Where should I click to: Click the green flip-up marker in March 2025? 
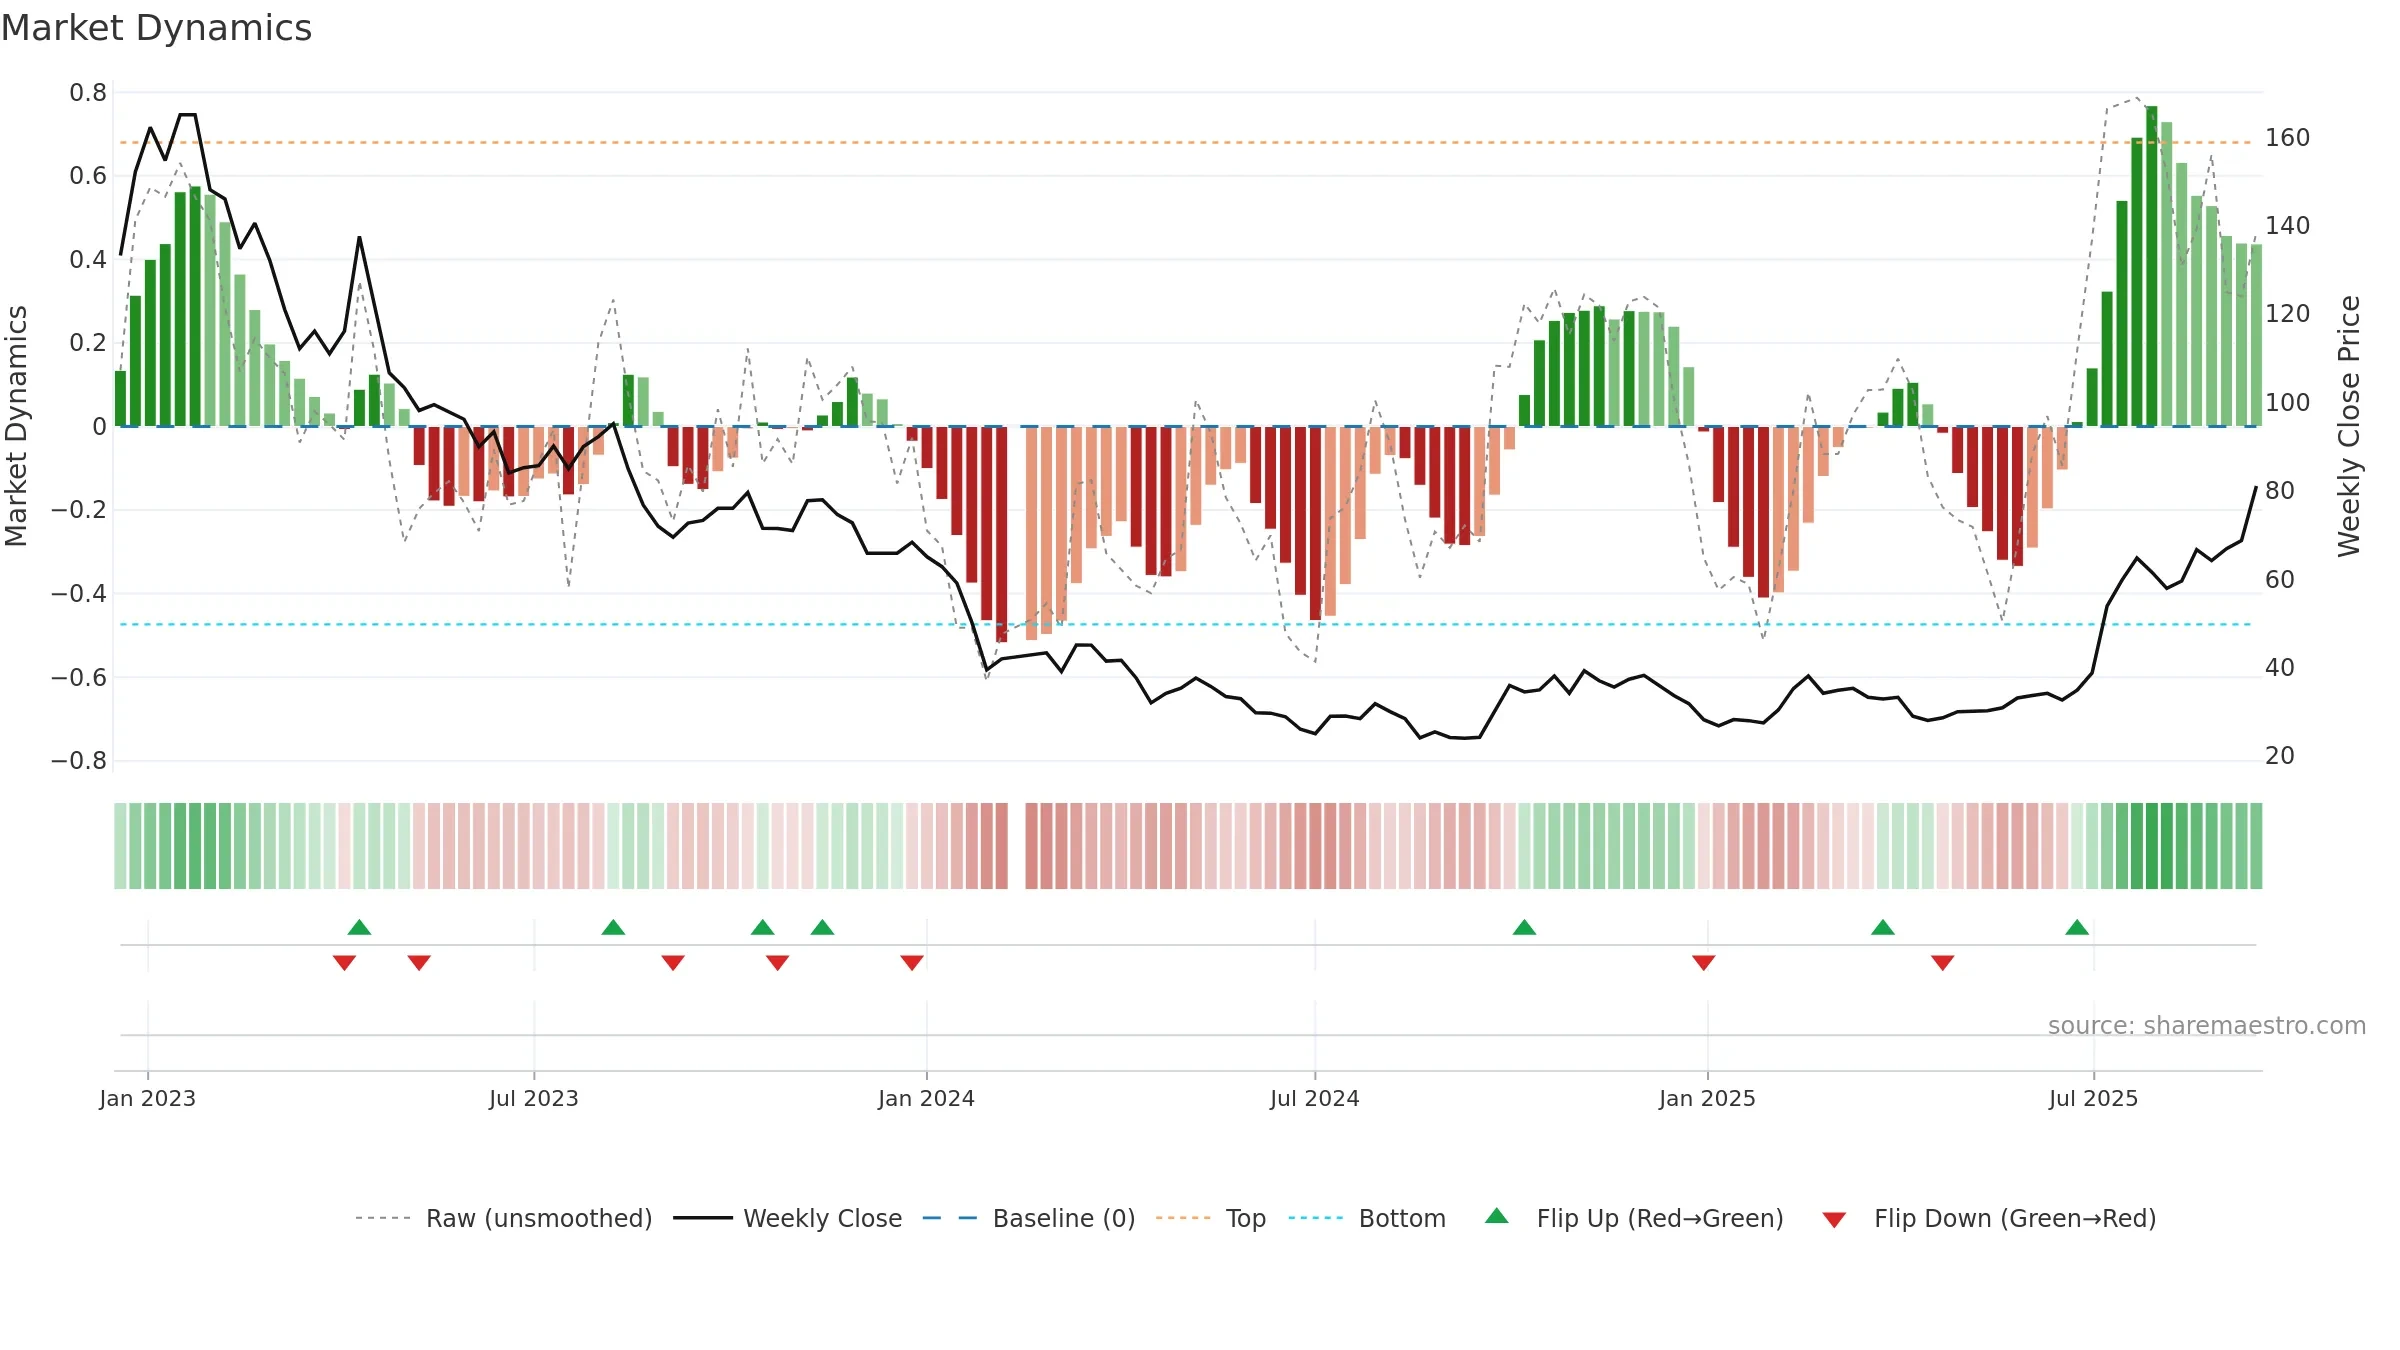1883,927
